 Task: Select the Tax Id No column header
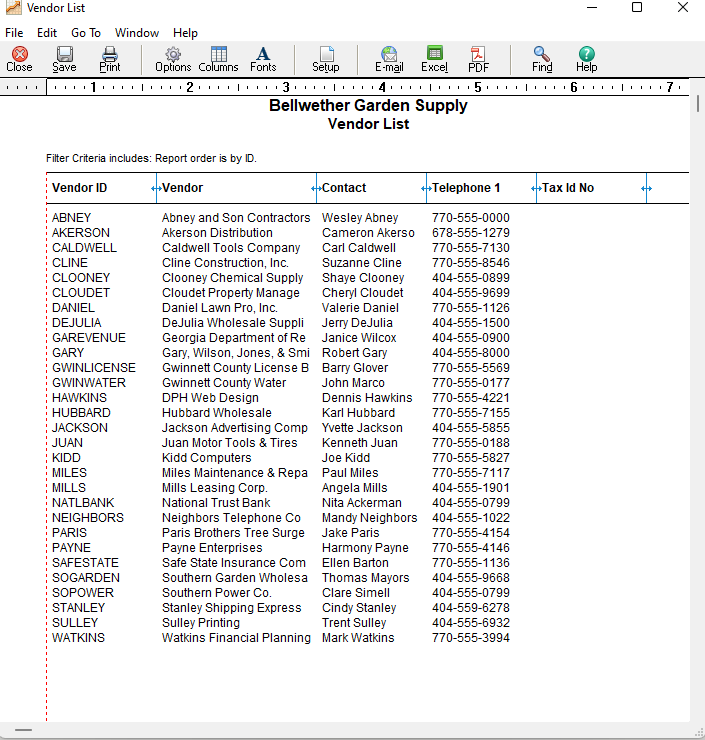[568, 188]
